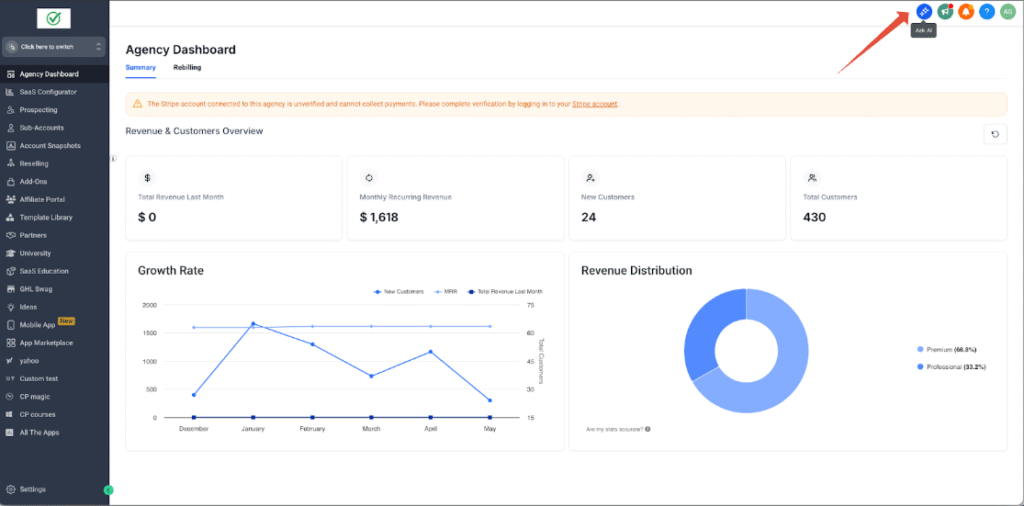Click the green collapse sidebar button
Image resolution: width=1024 pixels, height=506 pixels.
pyautogui.click(x=109, y=490)
